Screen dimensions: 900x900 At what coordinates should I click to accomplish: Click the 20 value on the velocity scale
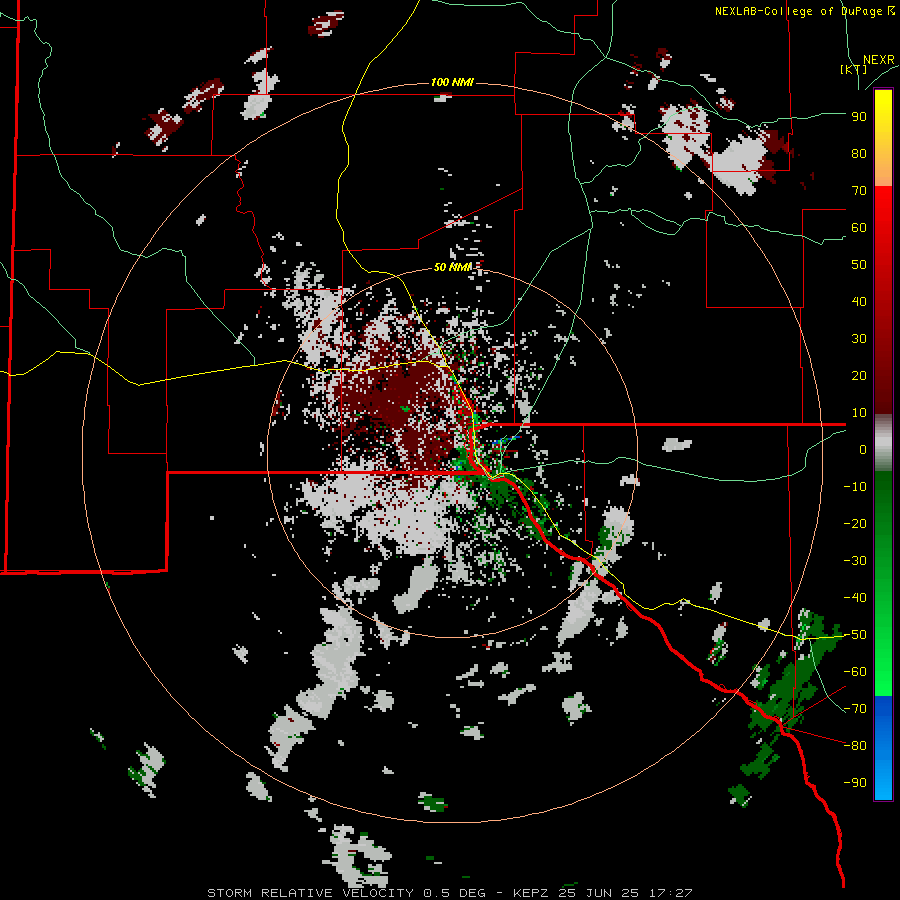coord(859,375)
